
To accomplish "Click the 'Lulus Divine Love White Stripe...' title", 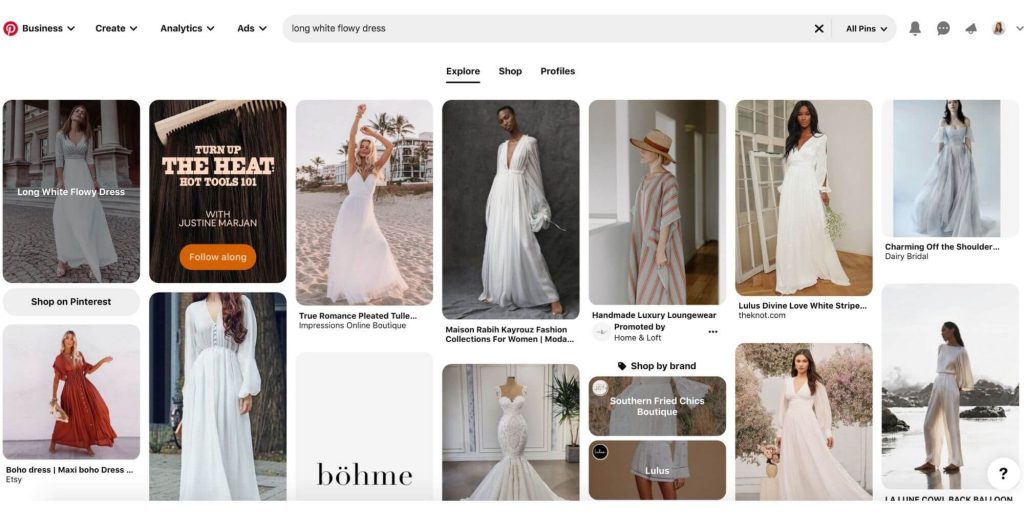I will tap(803, 306).
